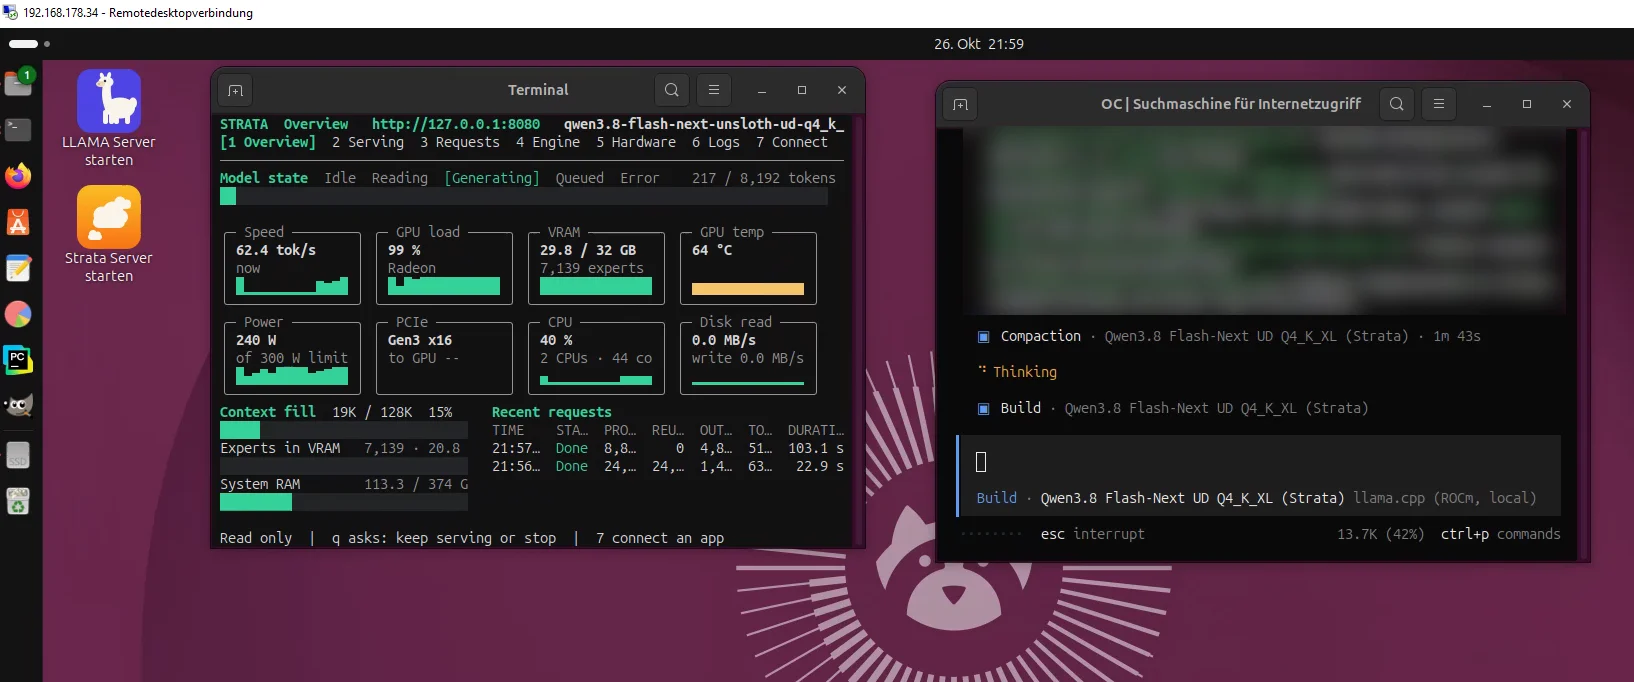Open Disk Usage Analyzer pie-chart icon in dock

pos(19,314)
